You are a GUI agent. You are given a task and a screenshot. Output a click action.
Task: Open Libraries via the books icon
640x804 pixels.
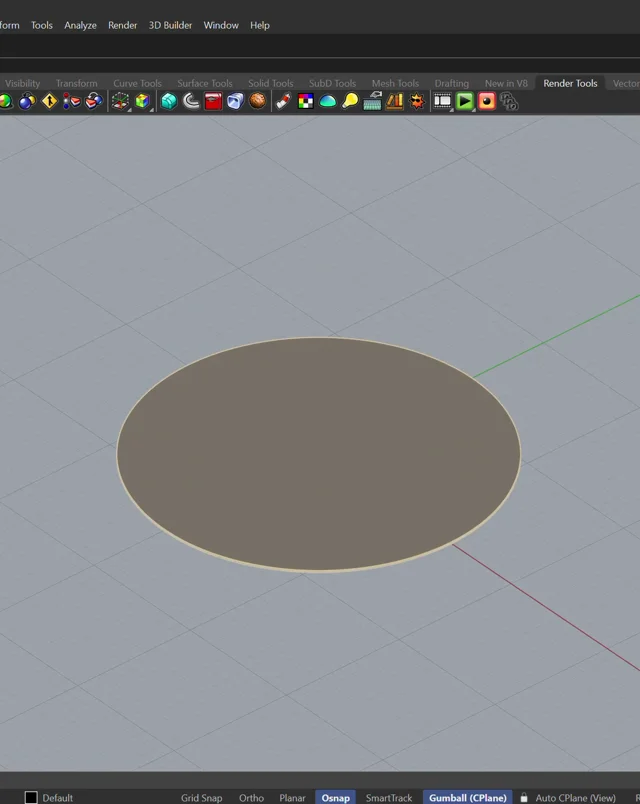[x=394, y=102]
